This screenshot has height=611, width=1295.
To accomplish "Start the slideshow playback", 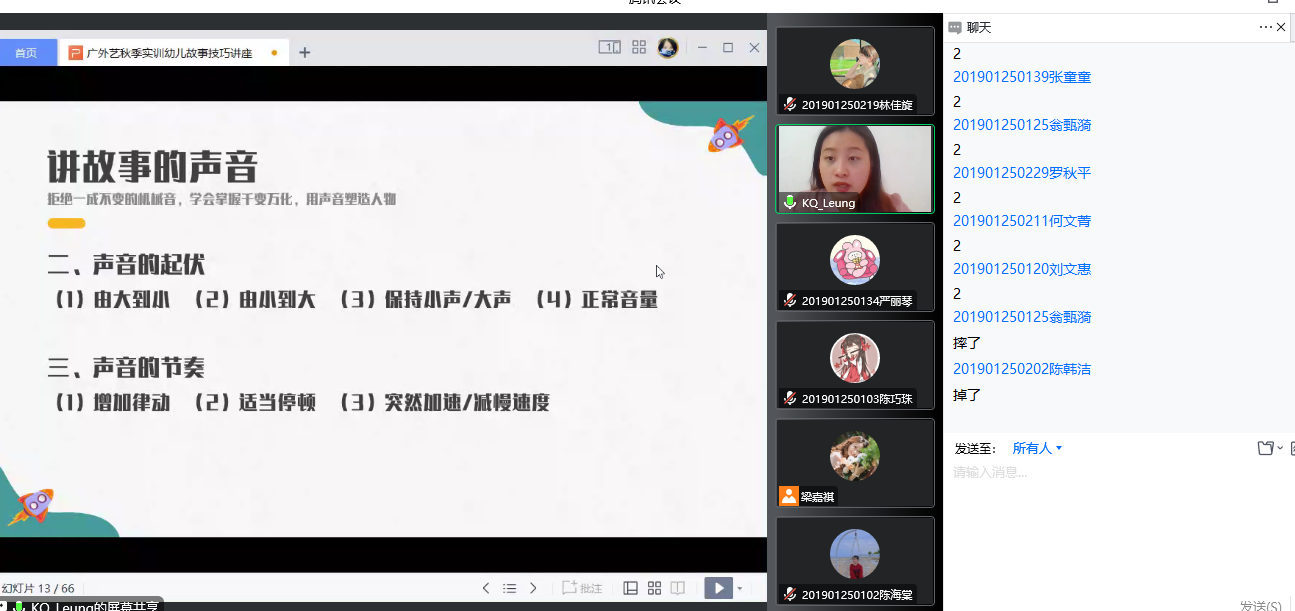I will [719, 588].
